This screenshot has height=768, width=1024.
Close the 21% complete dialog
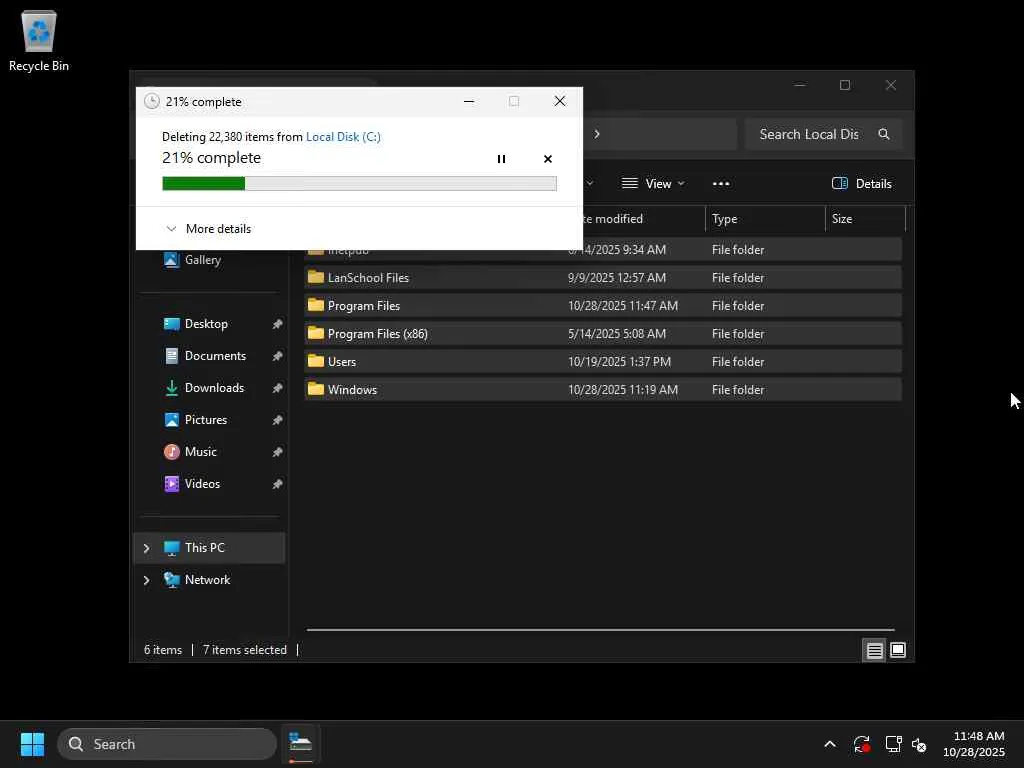(x=560, y=101)
